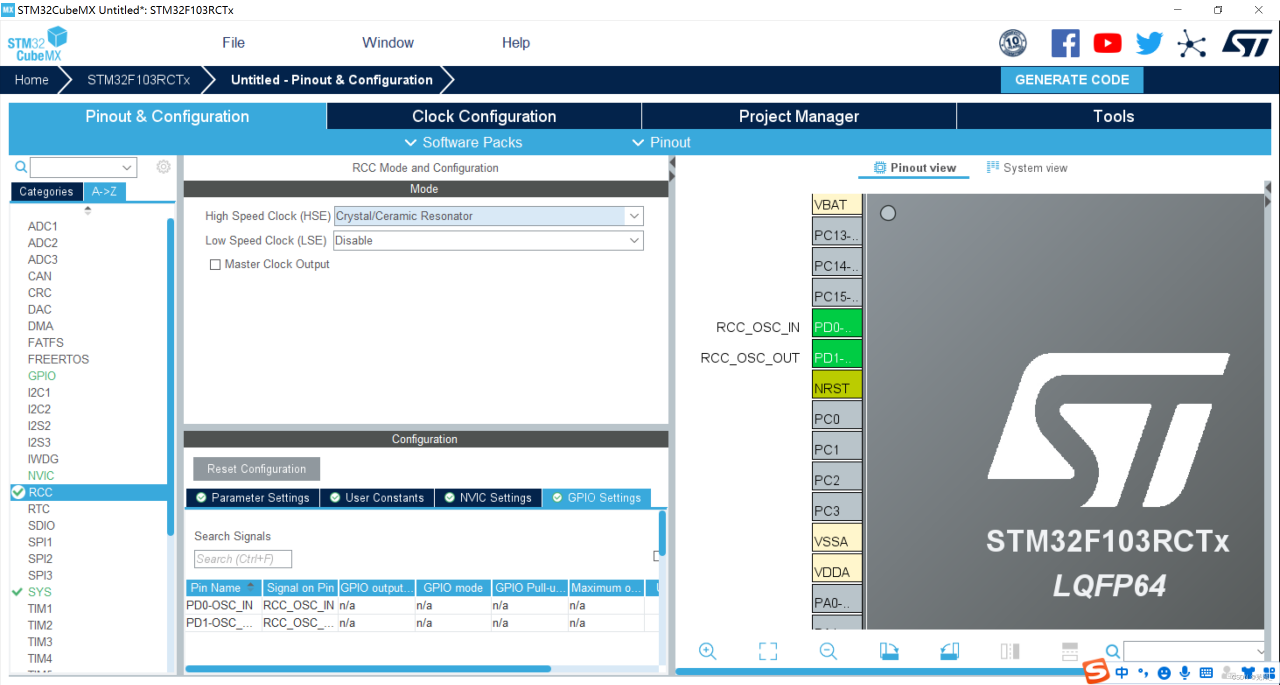Click the Search Signals input field
Image resolution: width=1280 pixels, height=685 pixels.
point(243,559)
